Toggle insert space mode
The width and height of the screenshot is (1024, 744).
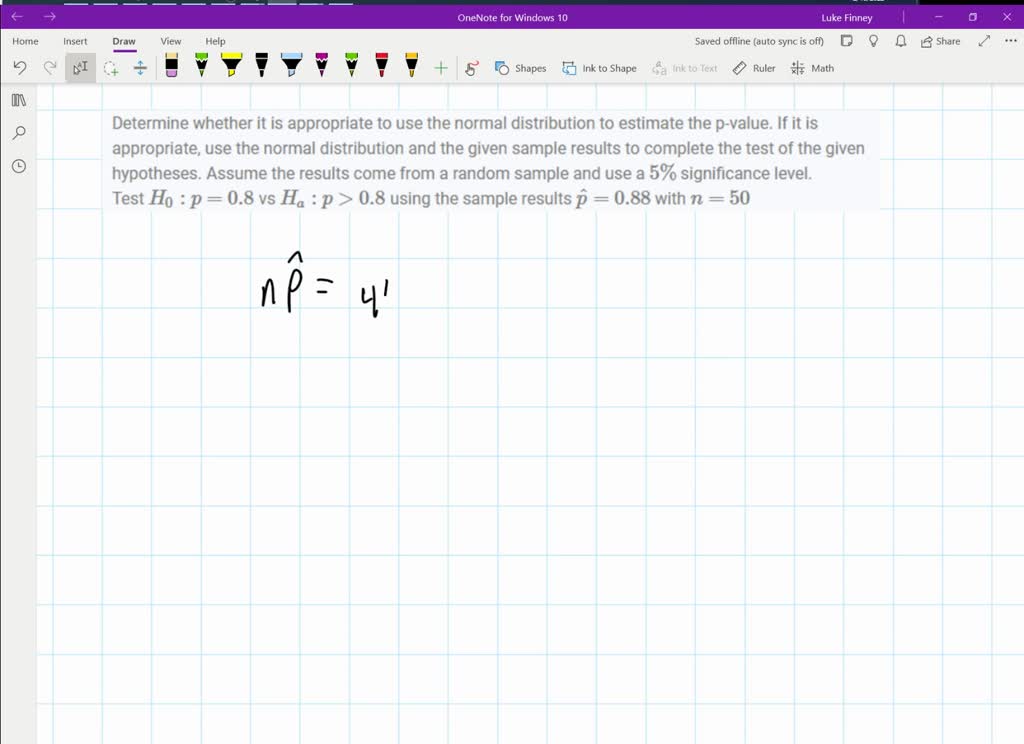[x=140, y=68]
